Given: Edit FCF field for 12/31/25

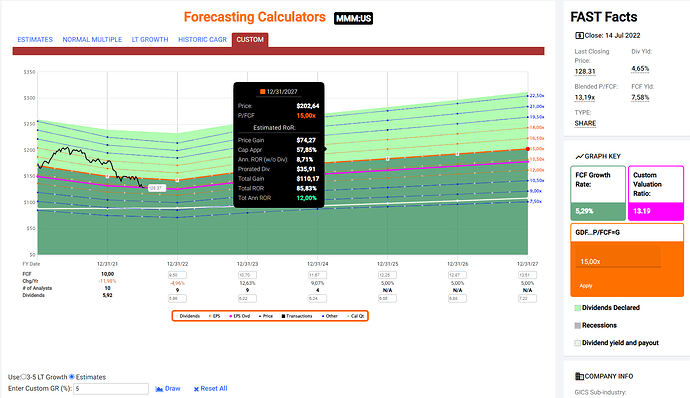Looking at the screenshot, I should (x=387, y=275).
